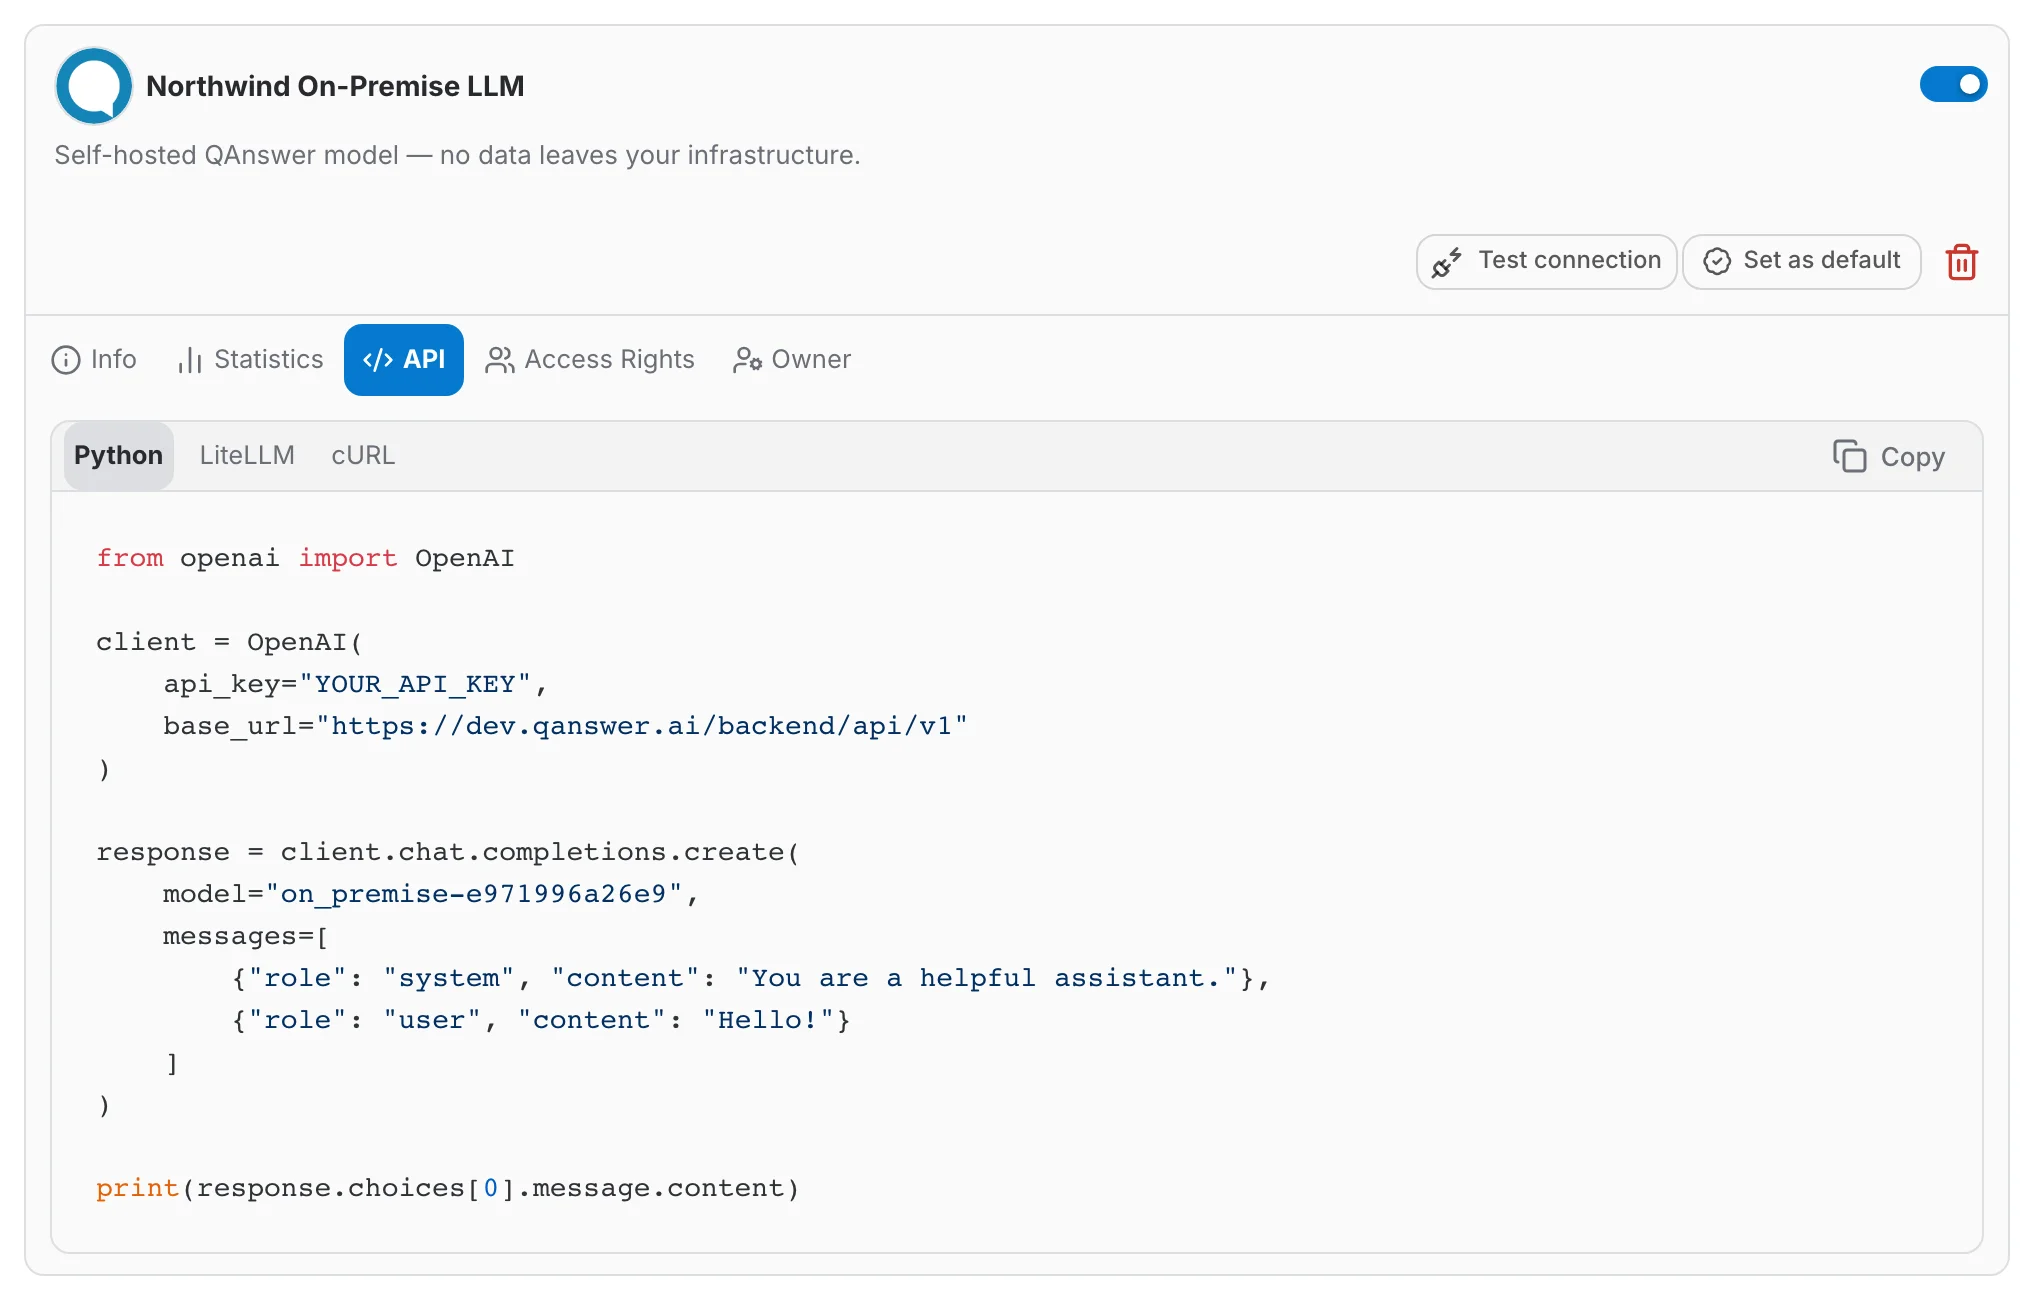Image resolution: width=2034 pixels, height=1298 pixels.
Task: Click the Test connection button
Action: (x=1546, y=261)
